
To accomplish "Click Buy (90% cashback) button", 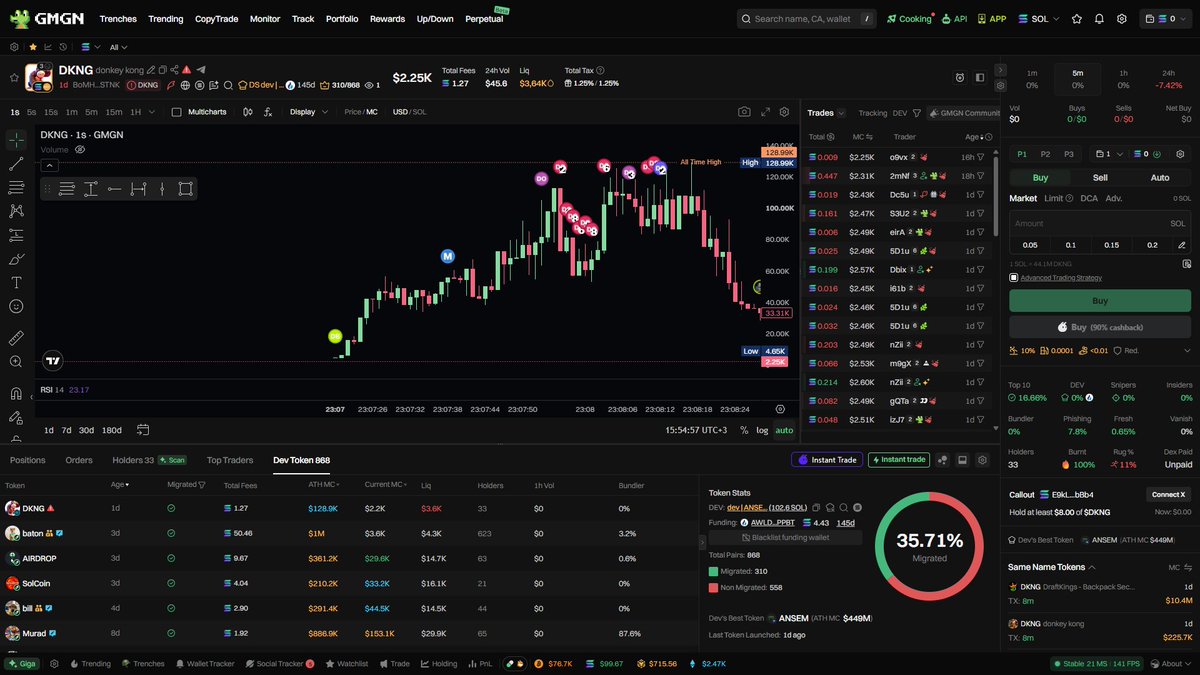I will click(1099, 327).
